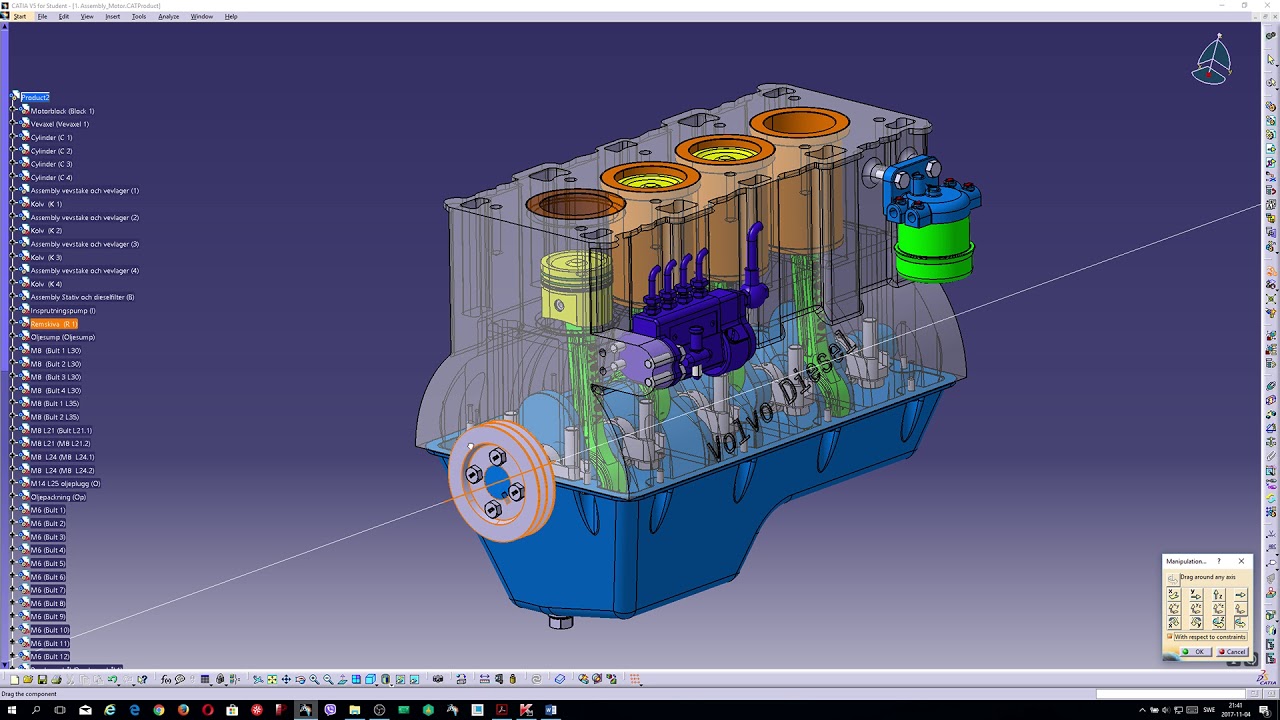Open the Edit menu
This screenshot has height=720, width=1280.
point(64,16)
